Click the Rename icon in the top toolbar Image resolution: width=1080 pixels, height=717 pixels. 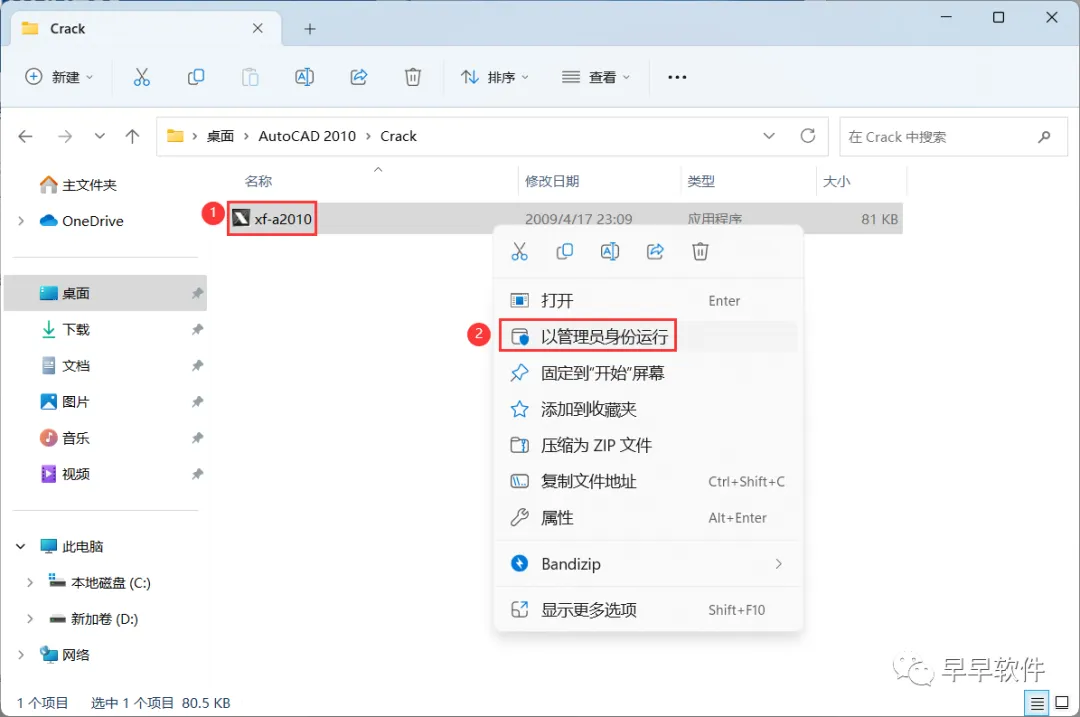304,77
